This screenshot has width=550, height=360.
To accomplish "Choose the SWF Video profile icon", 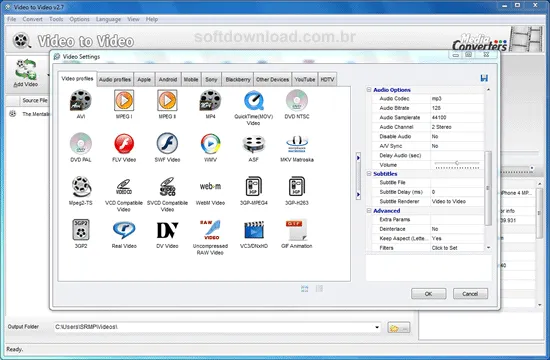I will tap(167, 144).
